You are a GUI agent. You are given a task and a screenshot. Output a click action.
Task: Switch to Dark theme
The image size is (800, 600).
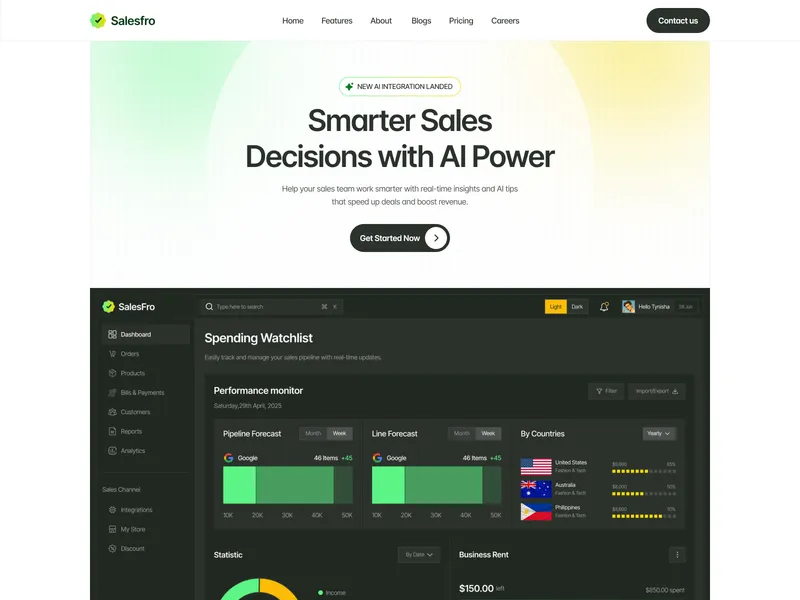click(x=577, y=307)
